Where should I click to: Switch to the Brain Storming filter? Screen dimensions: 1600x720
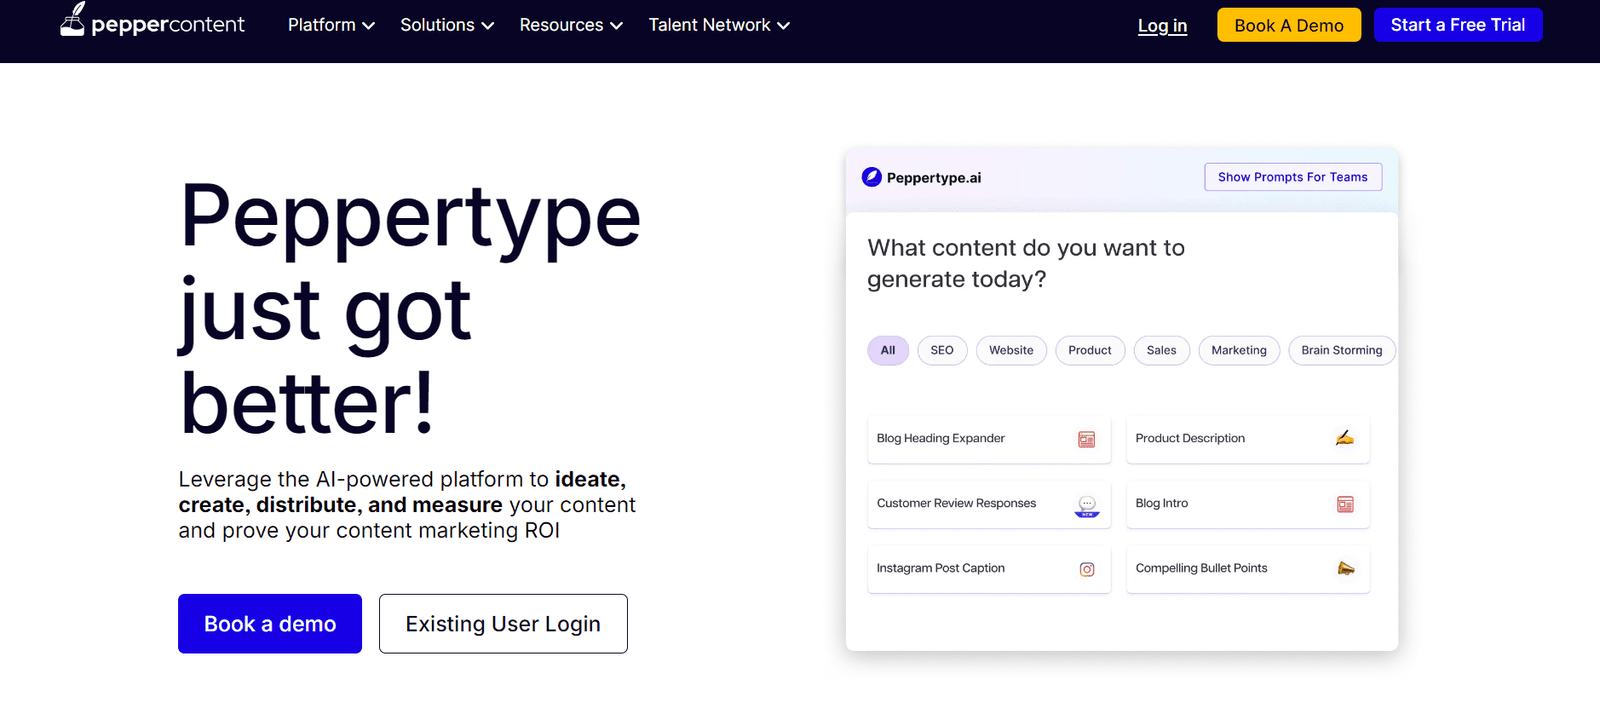[1341, 350]
